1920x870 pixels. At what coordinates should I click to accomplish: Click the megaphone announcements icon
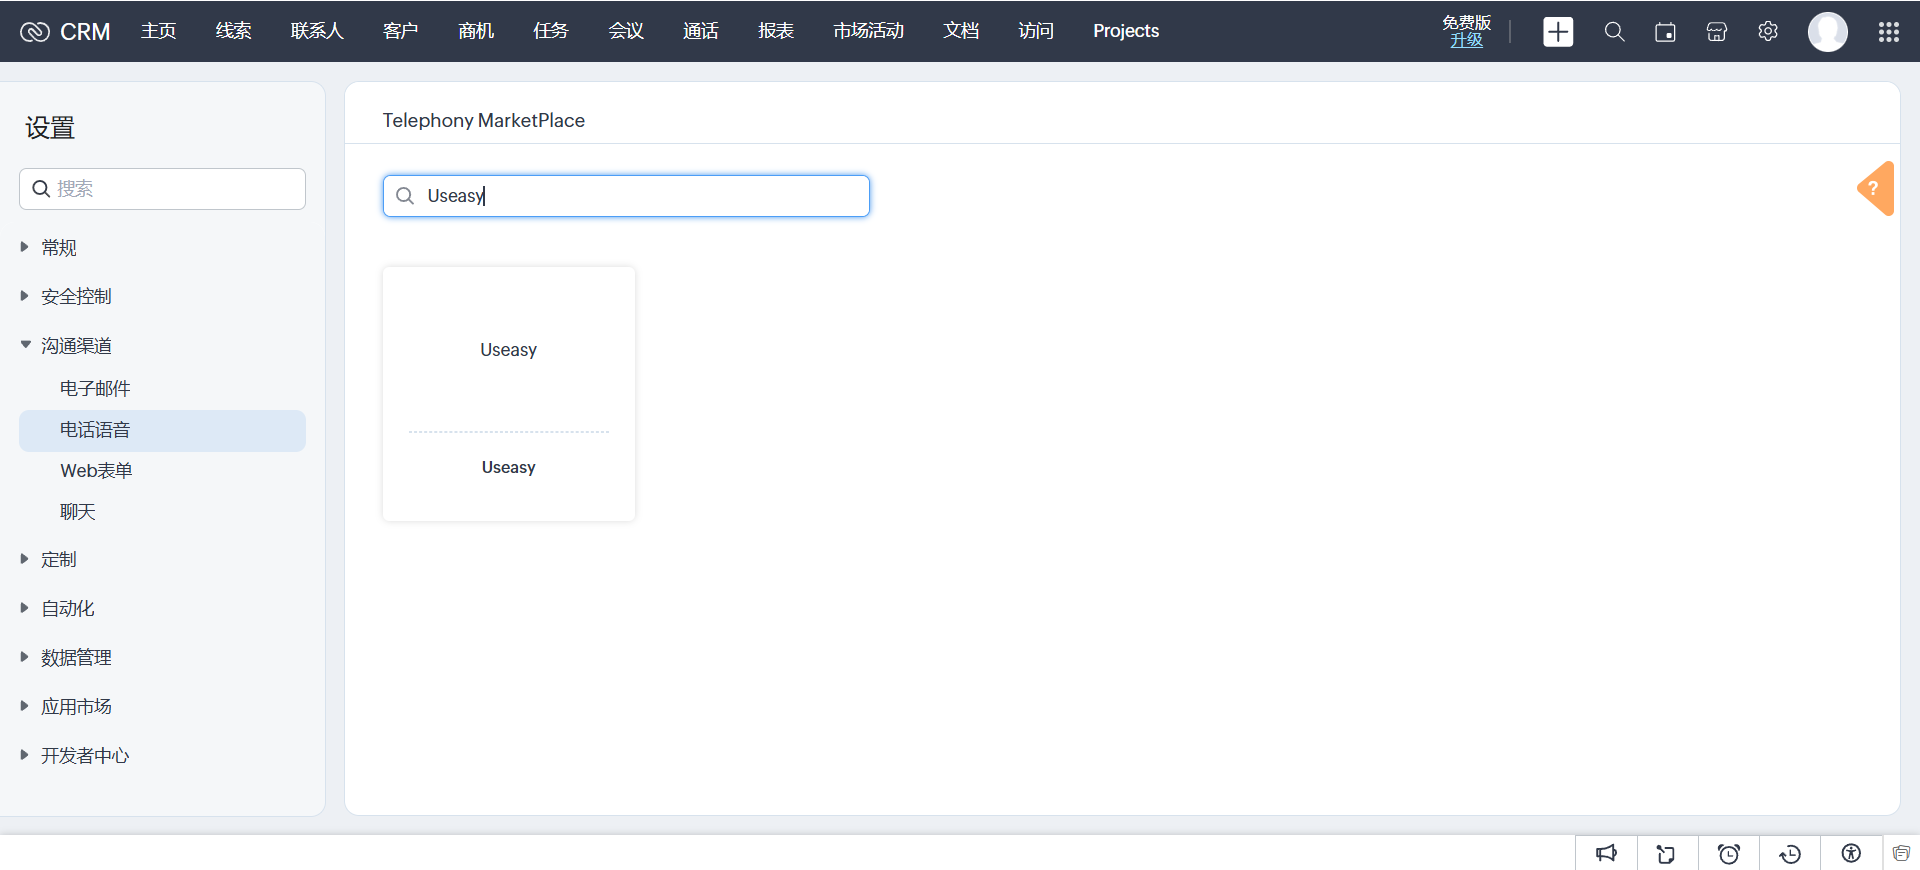1606,853
